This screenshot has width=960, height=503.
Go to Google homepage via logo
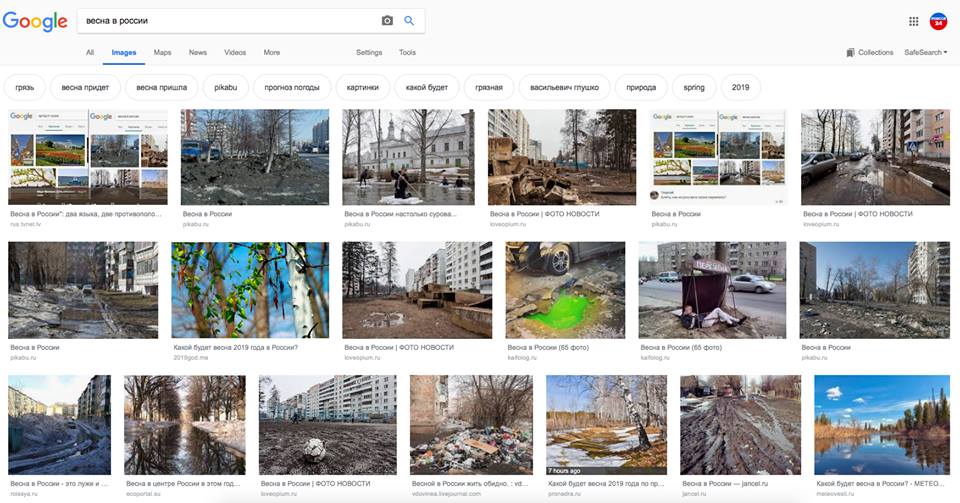click(35, 22)
